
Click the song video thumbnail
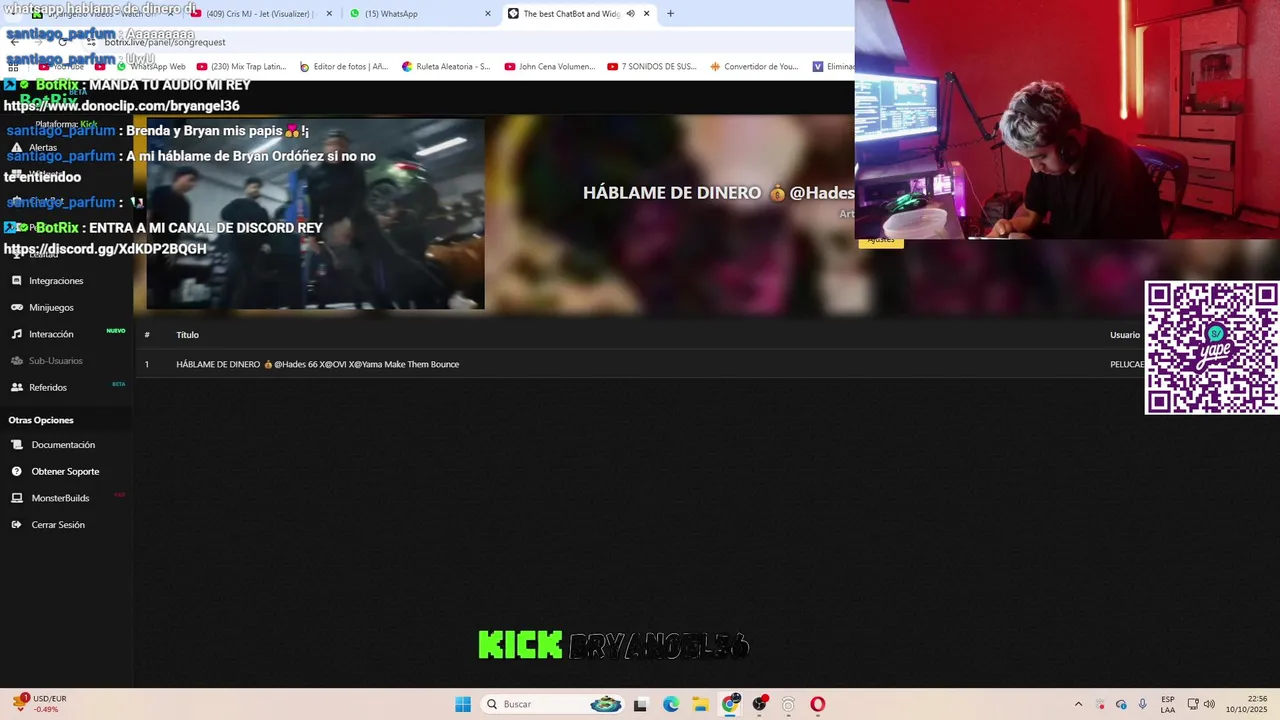click(x=316, y=214)
